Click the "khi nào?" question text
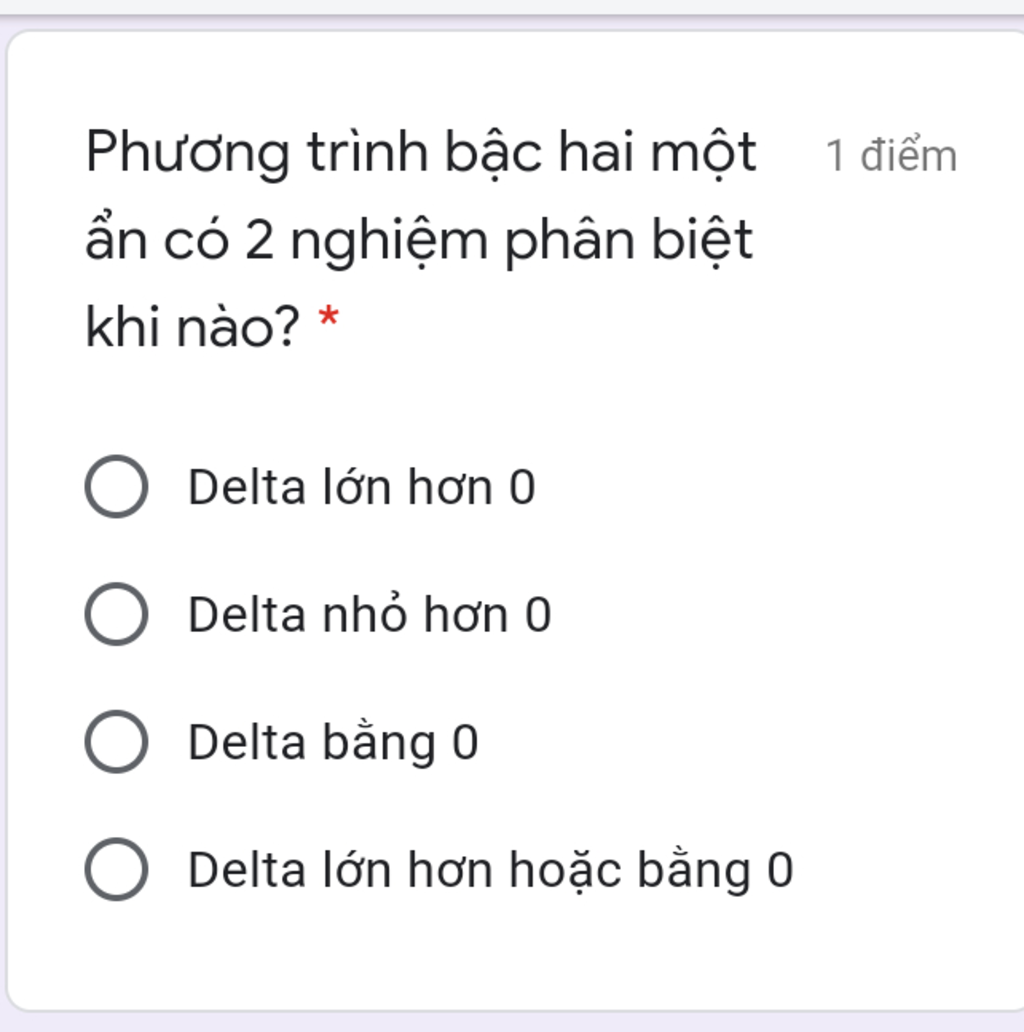Image resolution: width=1024 pixels, height=1032 pixels. (192, 328)
